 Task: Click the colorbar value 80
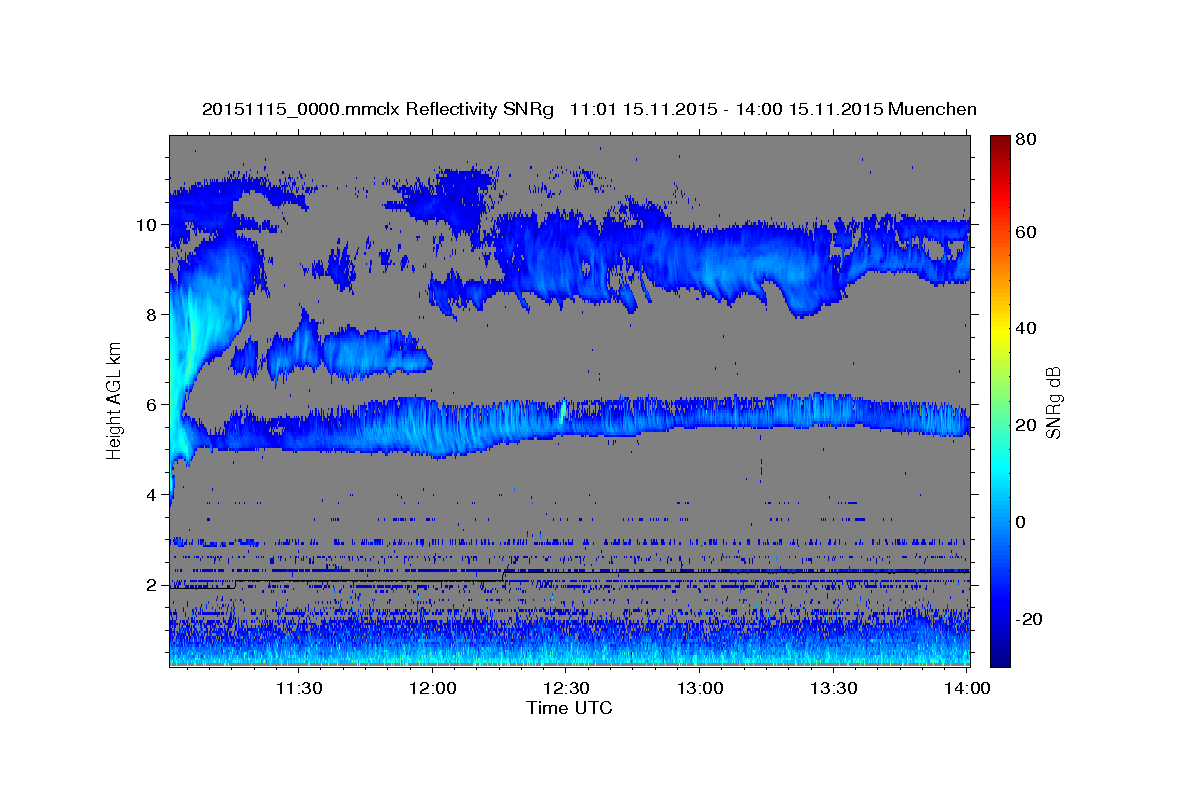click(1025, 139)
